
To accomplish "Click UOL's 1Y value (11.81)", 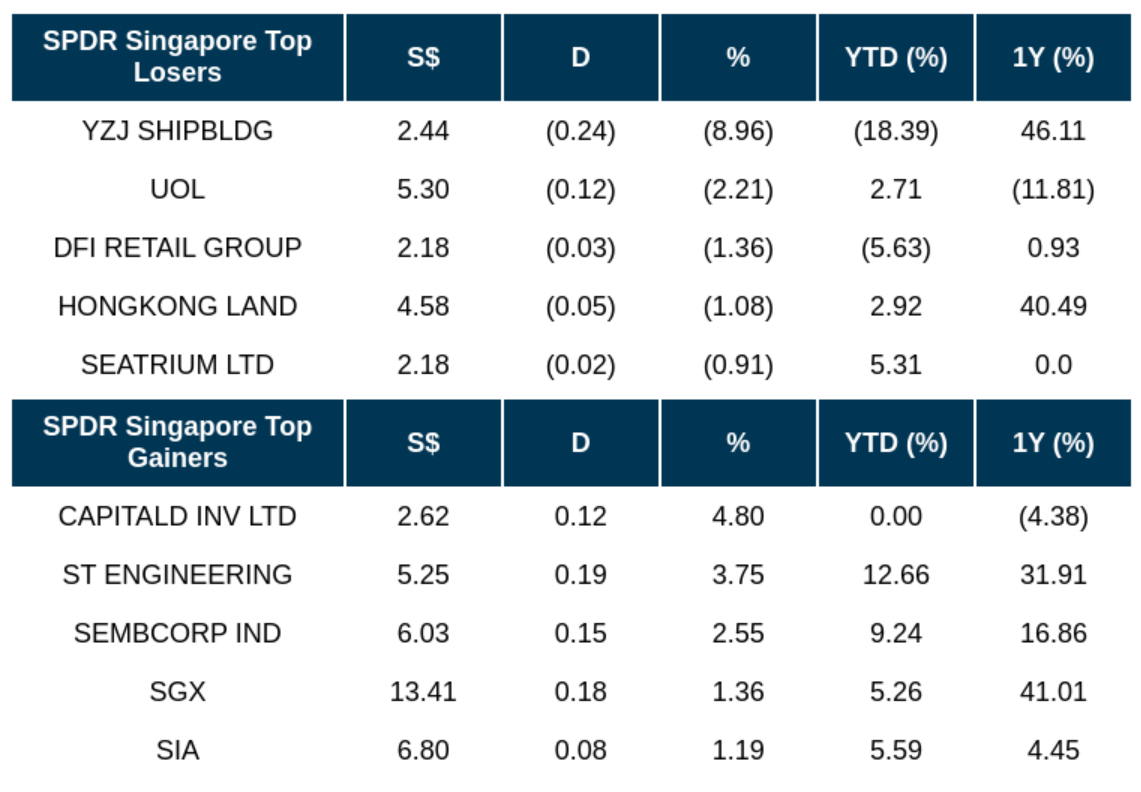I will 1053,189.
